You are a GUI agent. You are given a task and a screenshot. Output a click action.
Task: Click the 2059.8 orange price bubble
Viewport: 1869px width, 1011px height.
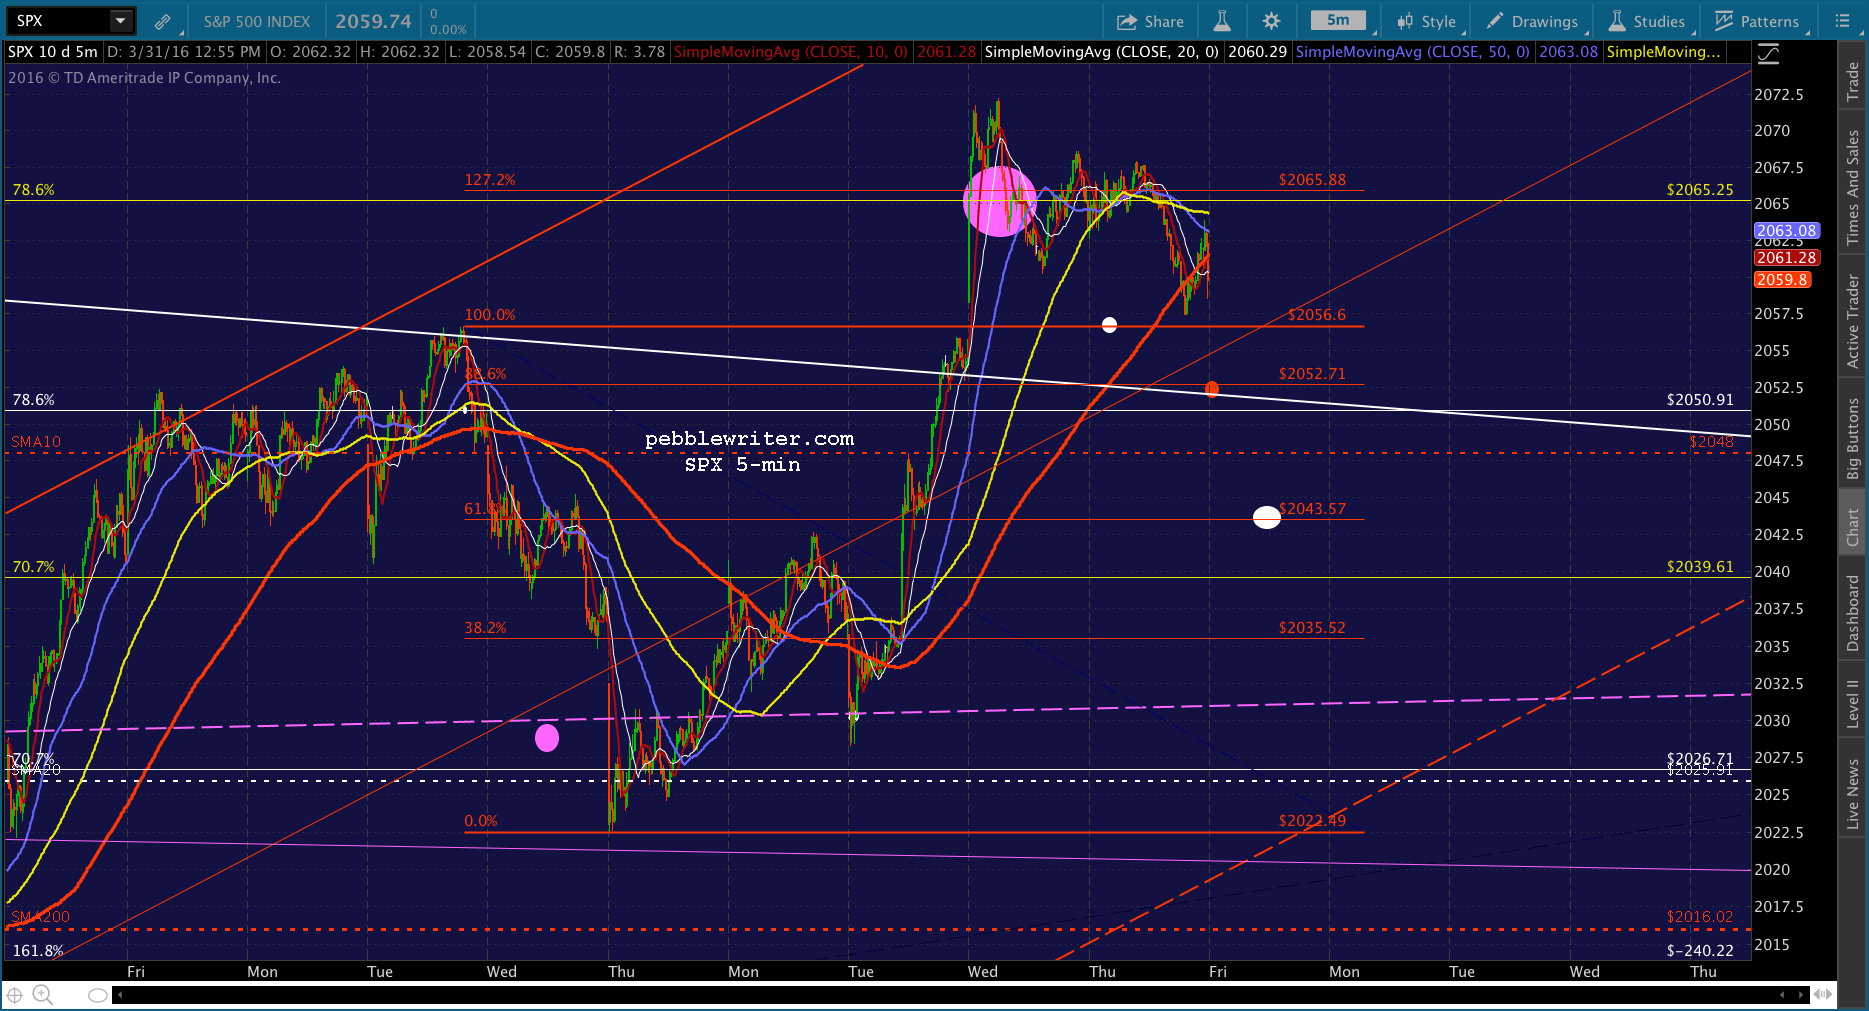tap(1782, 280)
